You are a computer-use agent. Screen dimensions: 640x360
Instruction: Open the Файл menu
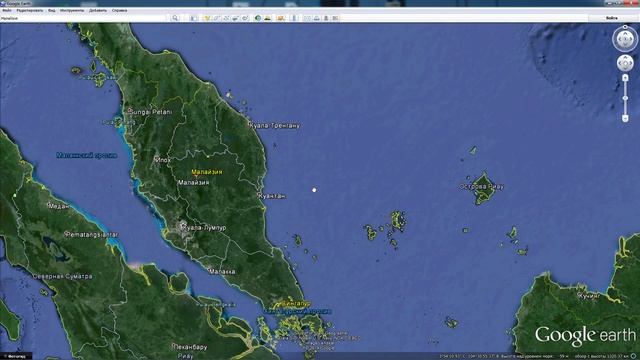(x=7, y=10)
